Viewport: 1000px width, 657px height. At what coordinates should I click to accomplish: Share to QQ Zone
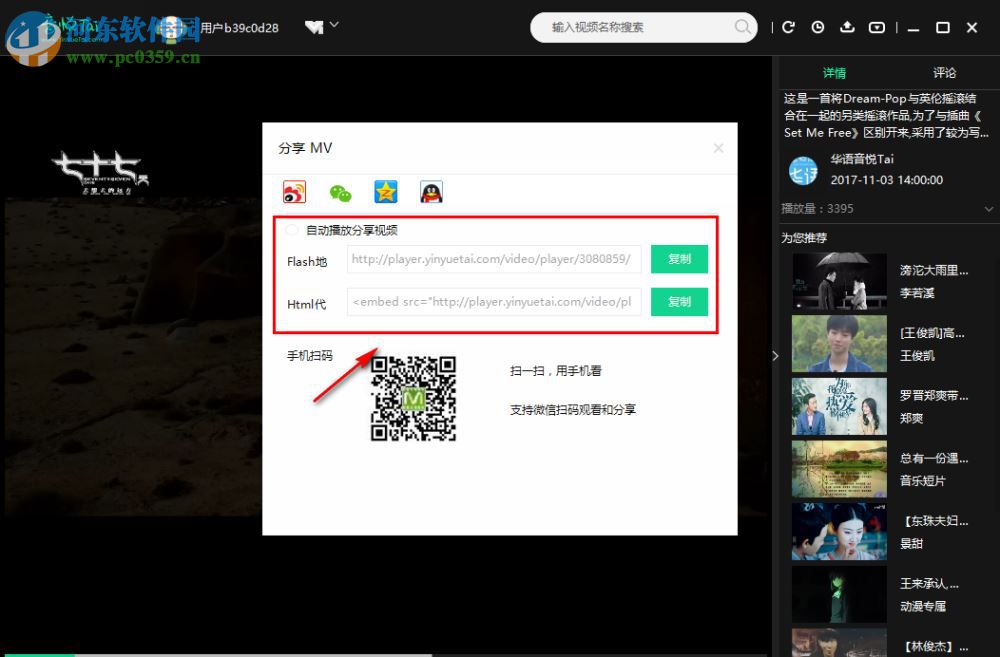[x=385, y=192]
